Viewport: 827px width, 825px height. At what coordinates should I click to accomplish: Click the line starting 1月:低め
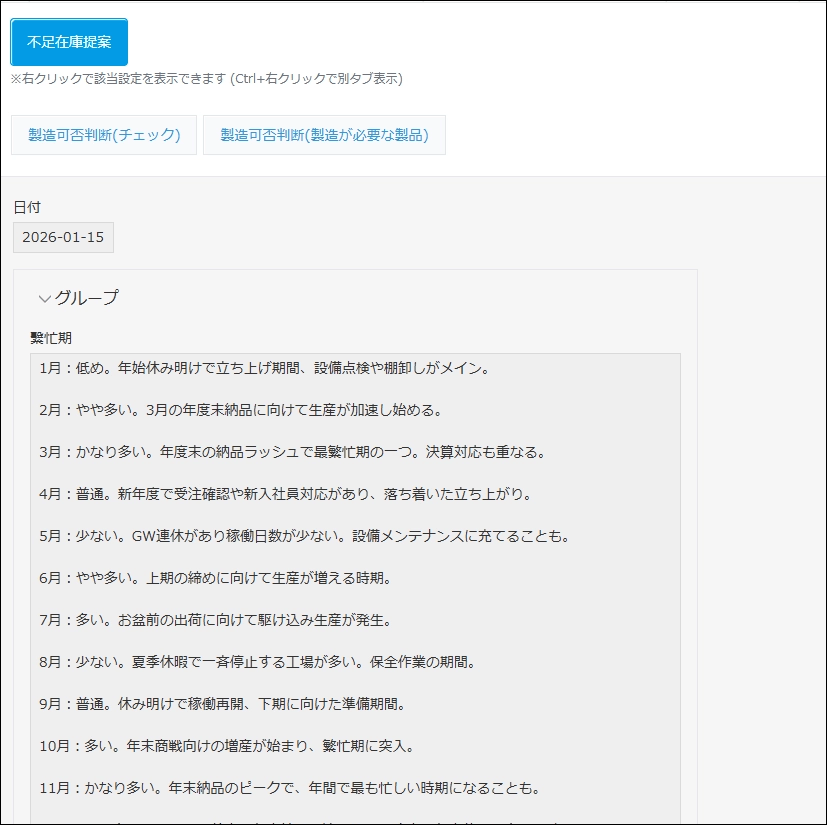[264, 368]
